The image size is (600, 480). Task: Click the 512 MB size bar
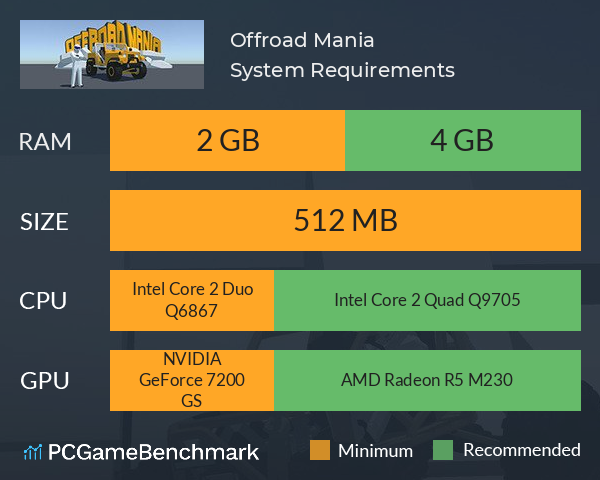345,220
